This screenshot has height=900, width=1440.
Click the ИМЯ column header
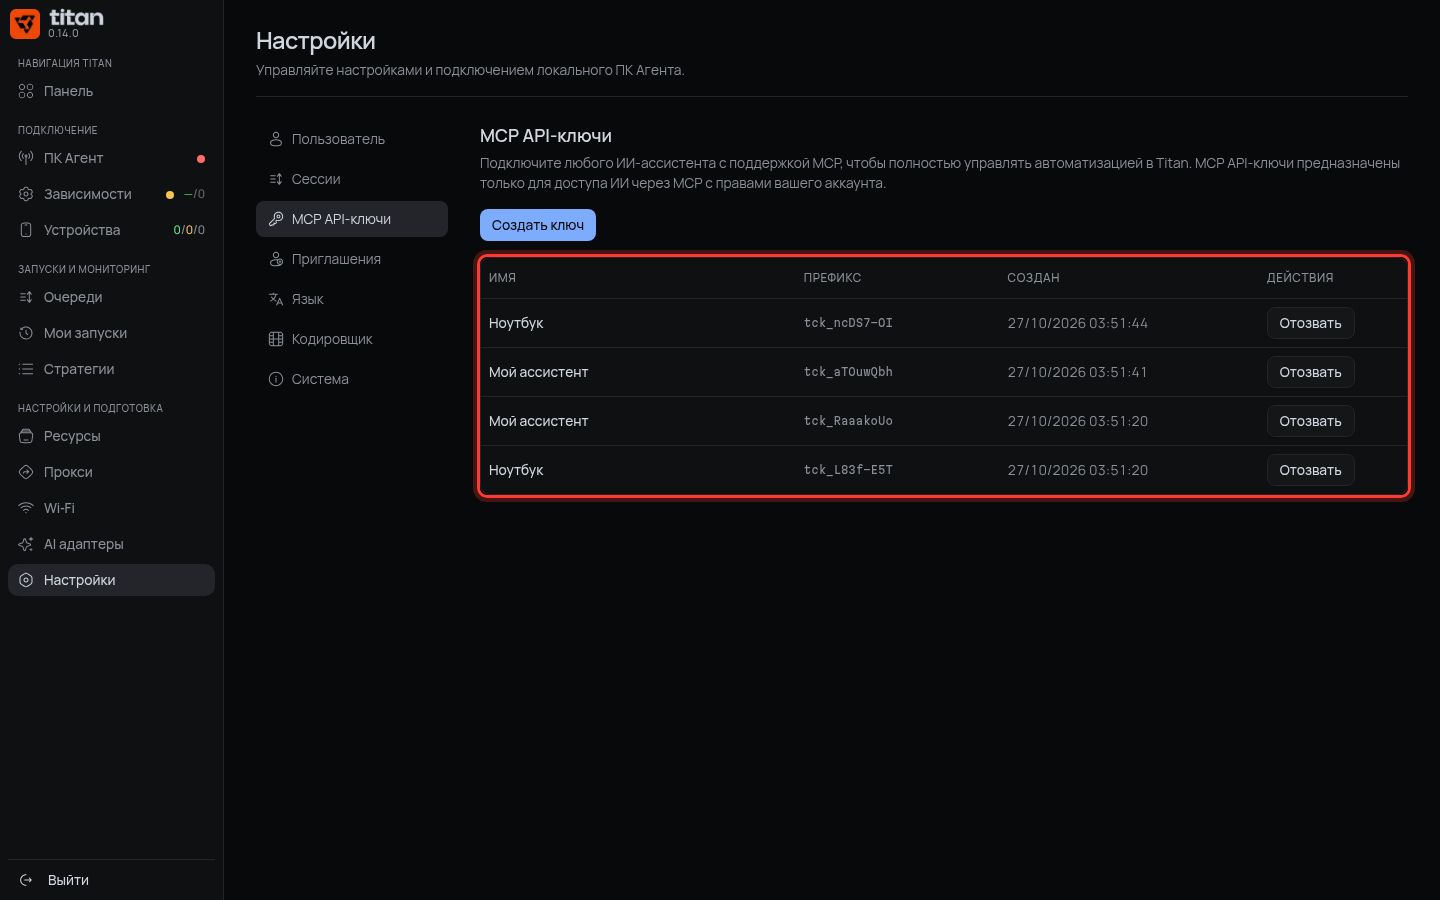click(502, 278)
